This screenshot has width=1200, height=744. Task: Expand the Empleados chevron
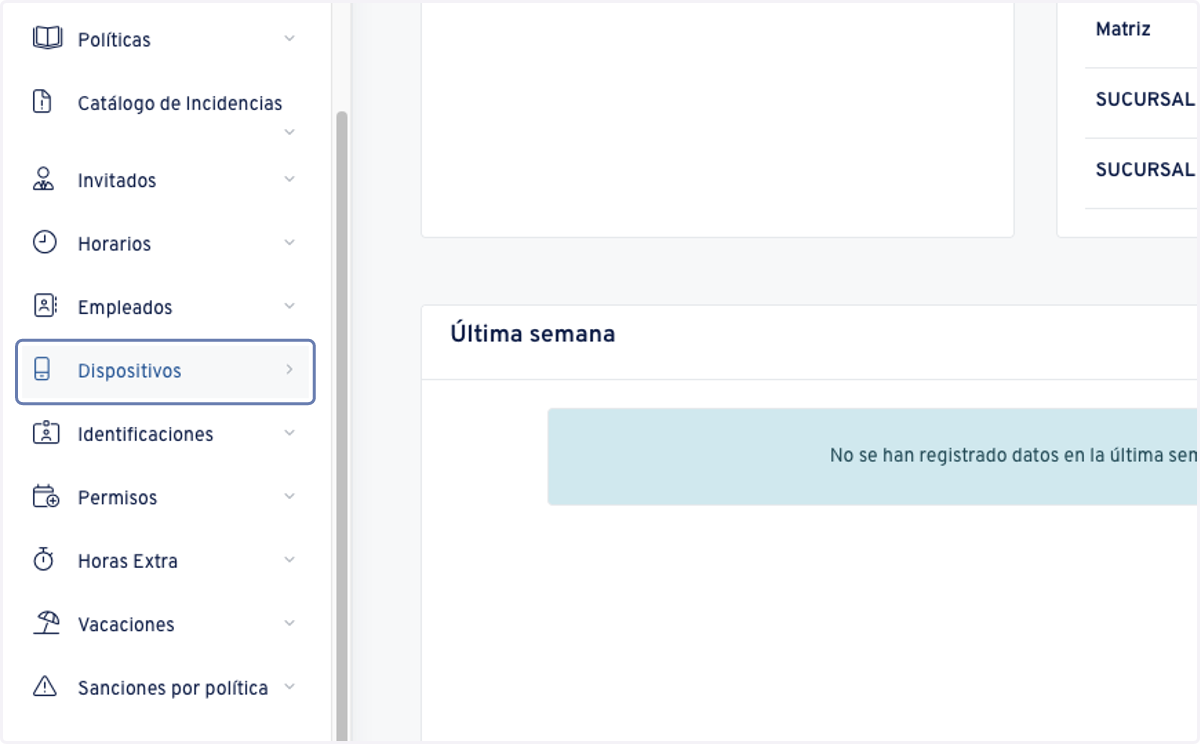coord(289,306)
